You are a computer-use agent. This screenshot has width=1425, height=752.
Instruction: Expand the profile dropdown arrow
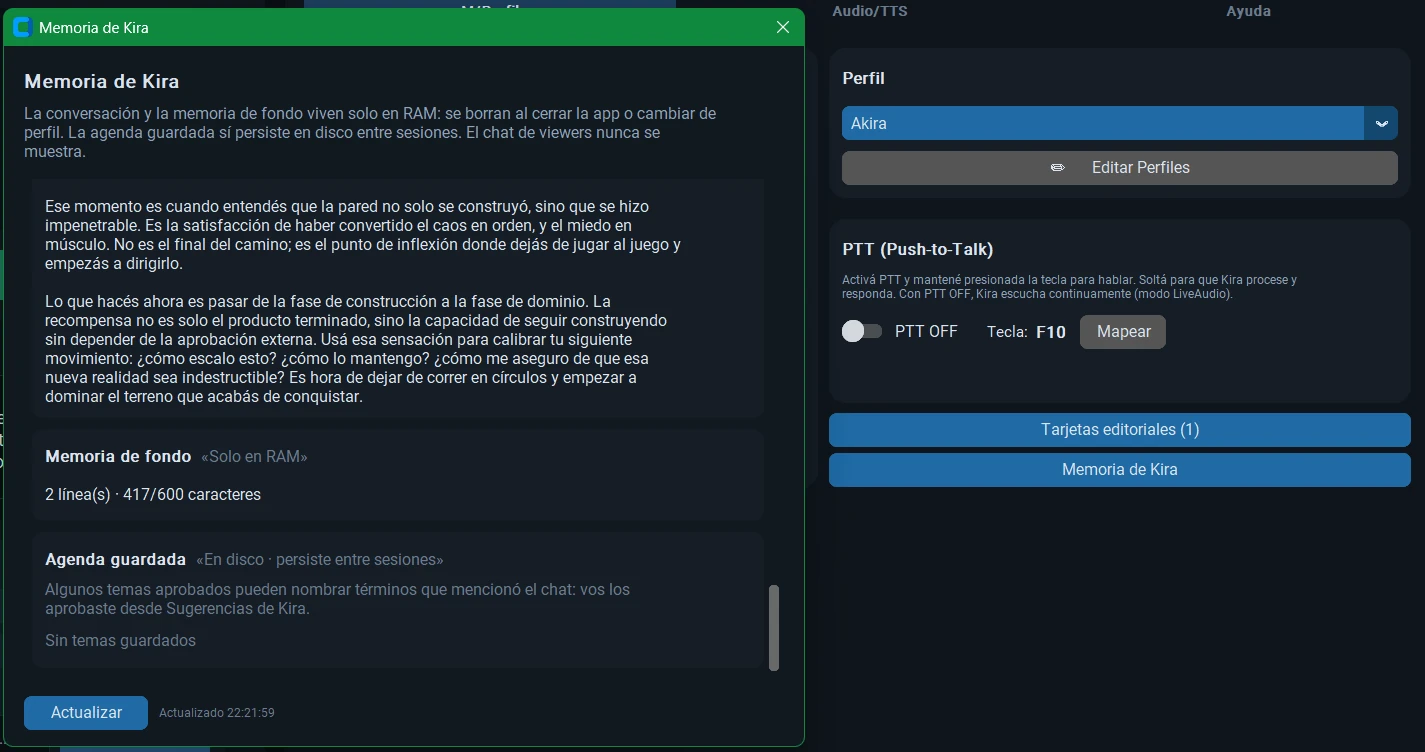pos(1381,123)
